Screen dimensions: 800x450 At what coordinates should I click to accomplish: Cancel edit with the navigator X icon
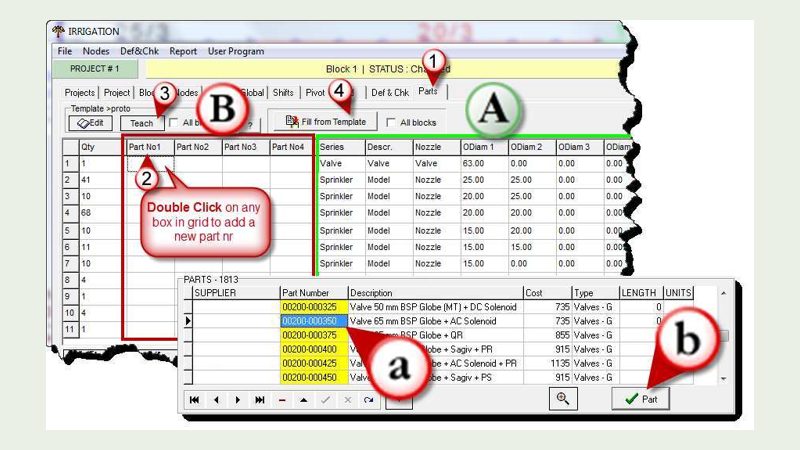tap(347, 400)
